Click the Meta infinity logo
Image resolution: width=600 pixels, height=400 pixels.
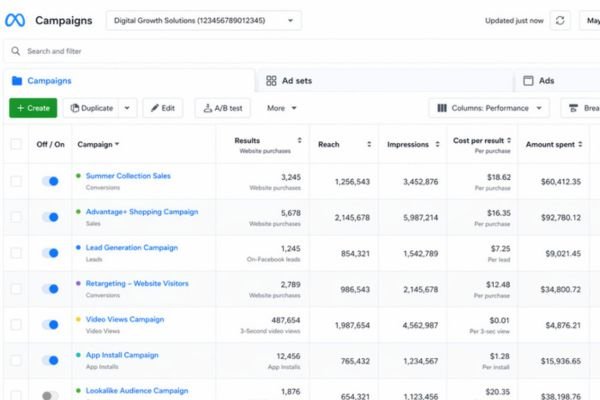(15, 20)
